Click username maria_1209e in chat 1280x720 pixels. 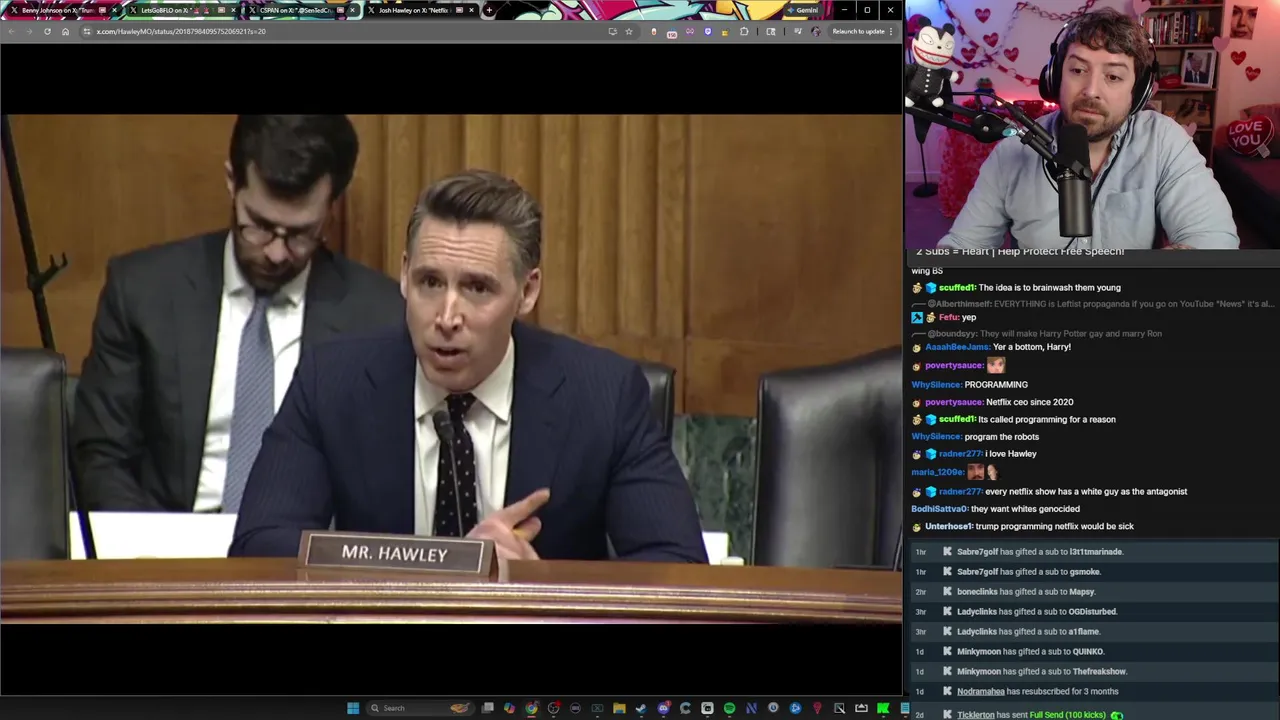pos(937,472)
